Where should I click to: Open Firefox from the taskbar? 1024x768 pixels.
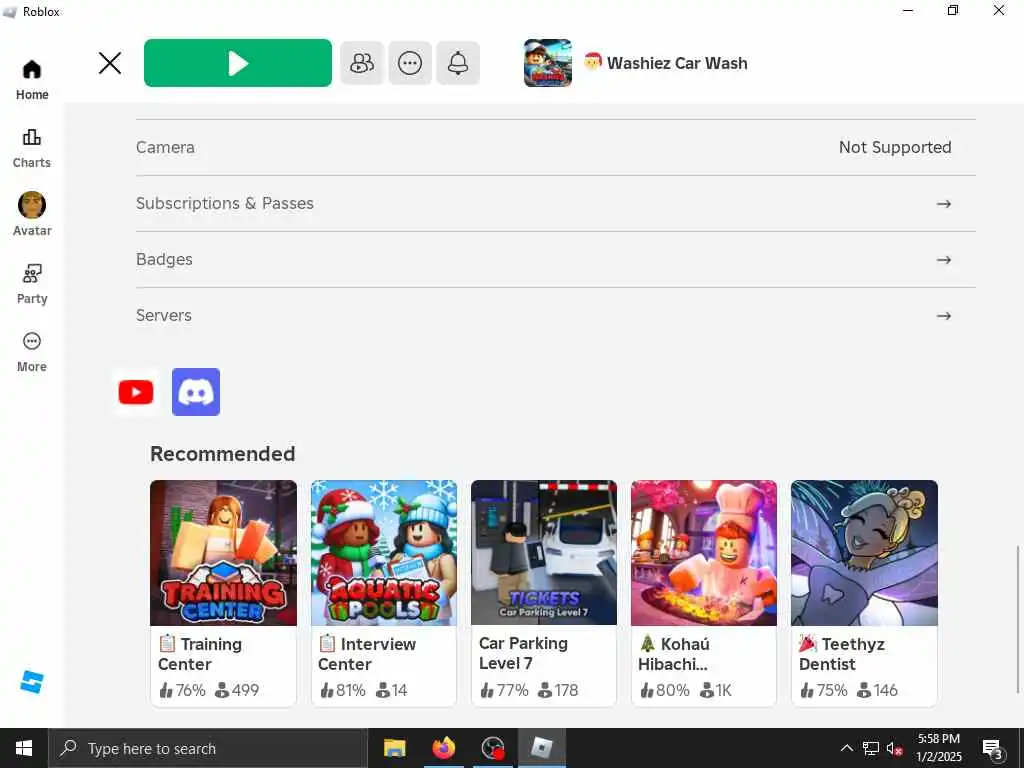pyautogui.click(x=443, y=748)
